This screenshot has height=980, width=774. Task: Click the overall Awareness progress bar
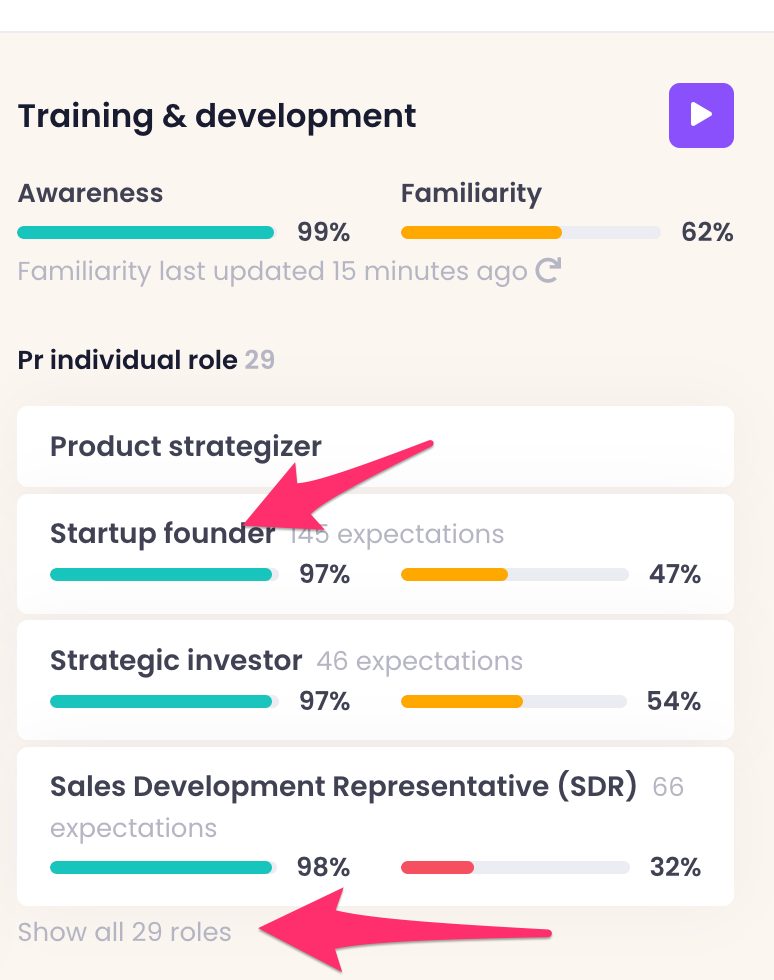coord(146,233)
